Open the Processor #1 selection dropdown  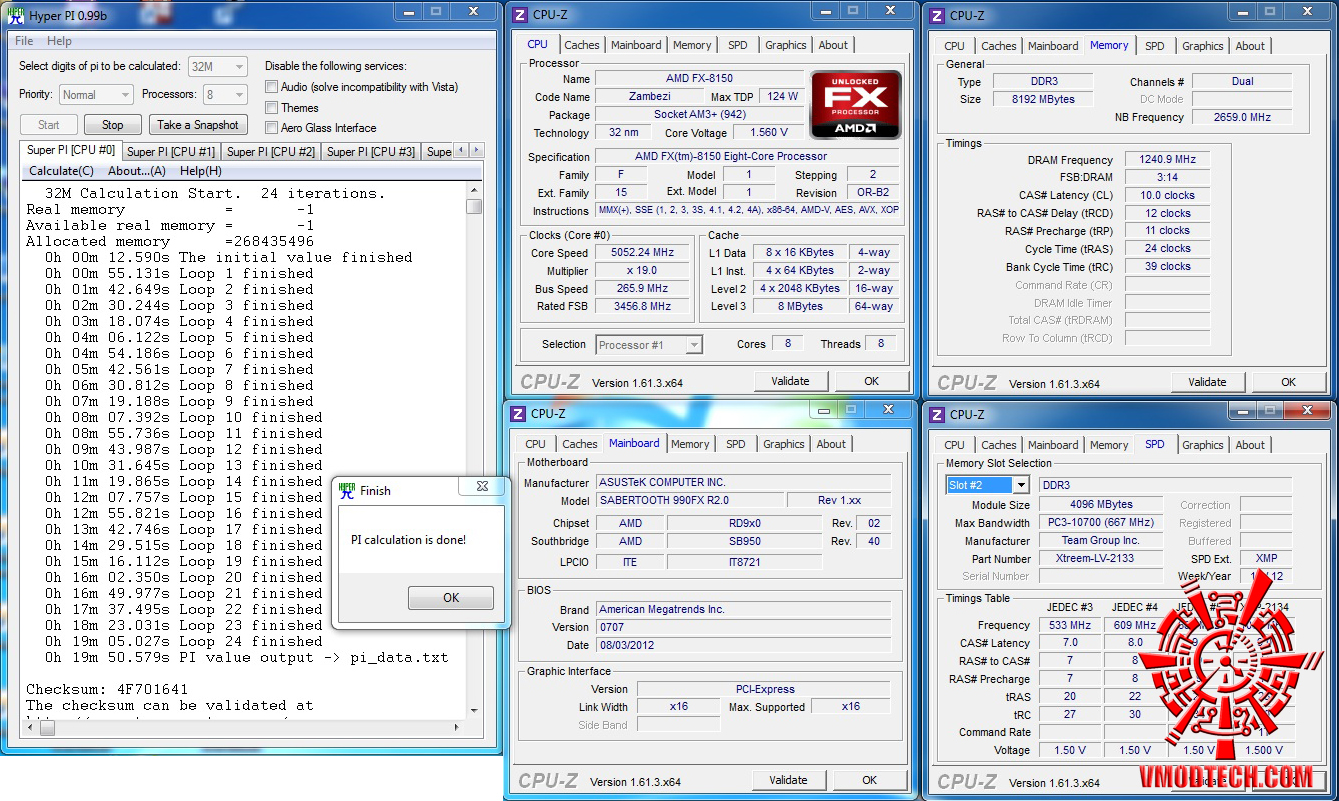649,345
